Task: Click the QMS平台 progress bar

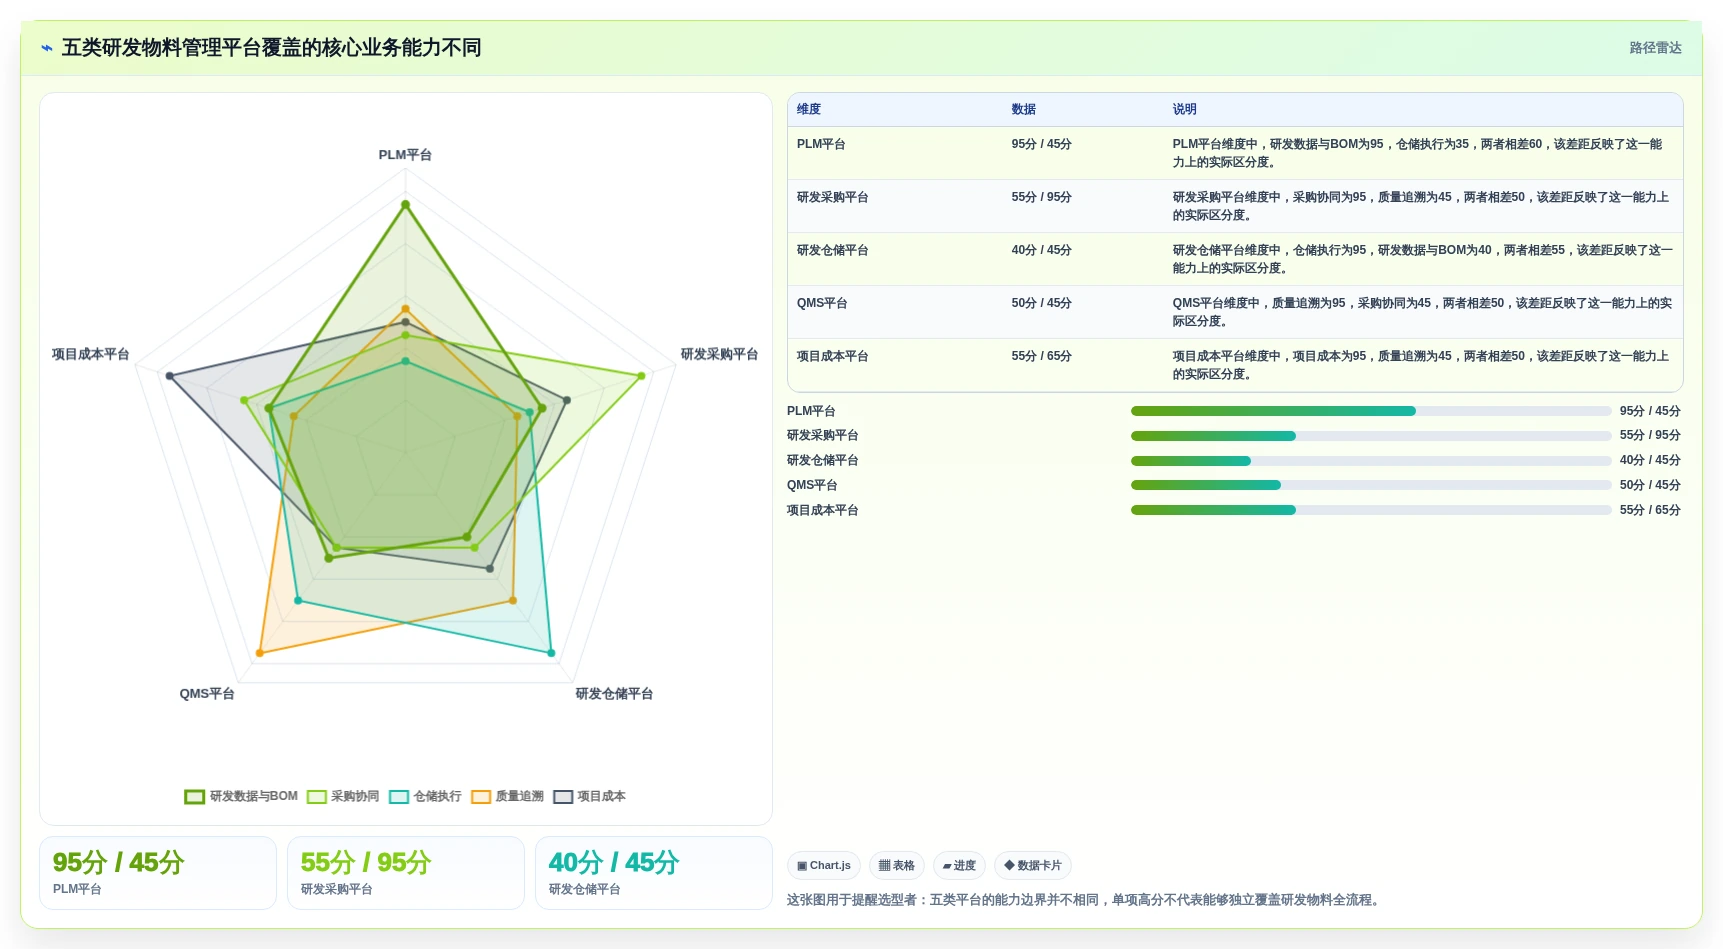Action: [x=1371, y=485]
